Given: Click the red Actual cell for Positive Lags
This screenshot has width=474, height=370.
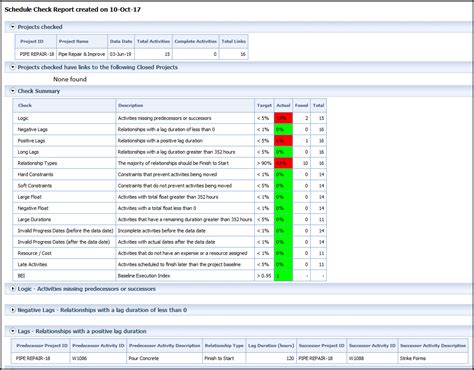Looking at the screenshot, I should [283, 141].
